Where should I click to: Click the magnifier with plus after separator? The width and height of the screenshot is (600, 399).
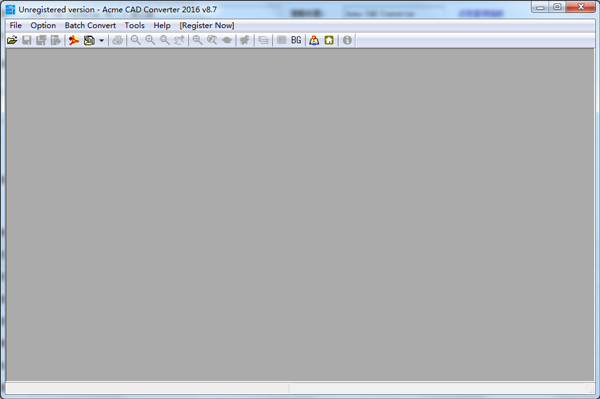pyautogui.click(x=197, y=40)
